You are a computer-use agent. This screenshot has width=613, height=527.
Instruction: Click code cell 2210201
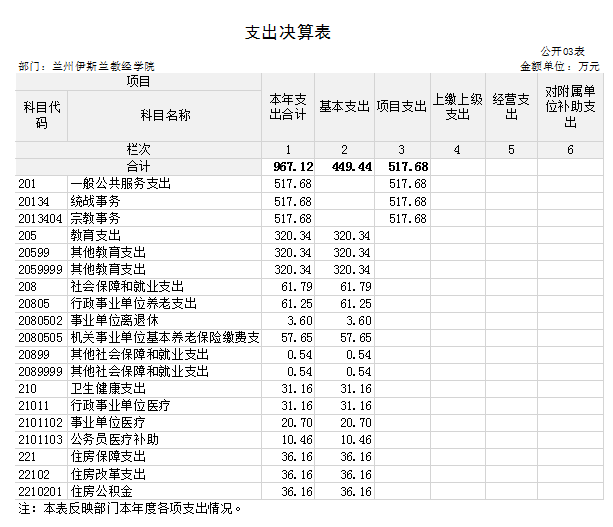40,491
